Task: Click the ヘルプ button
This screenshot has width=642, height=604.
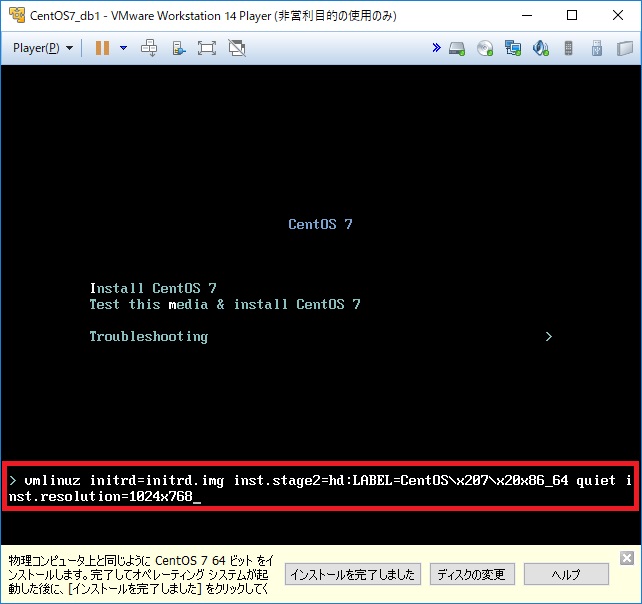Action: pyautogui.click(x=566, y=574)
